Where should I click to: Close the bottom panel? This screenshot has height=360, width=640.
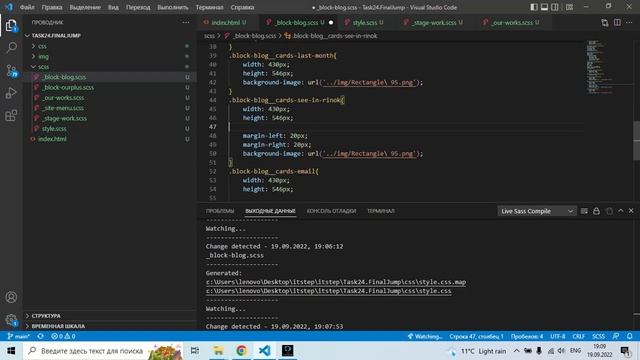631,211
